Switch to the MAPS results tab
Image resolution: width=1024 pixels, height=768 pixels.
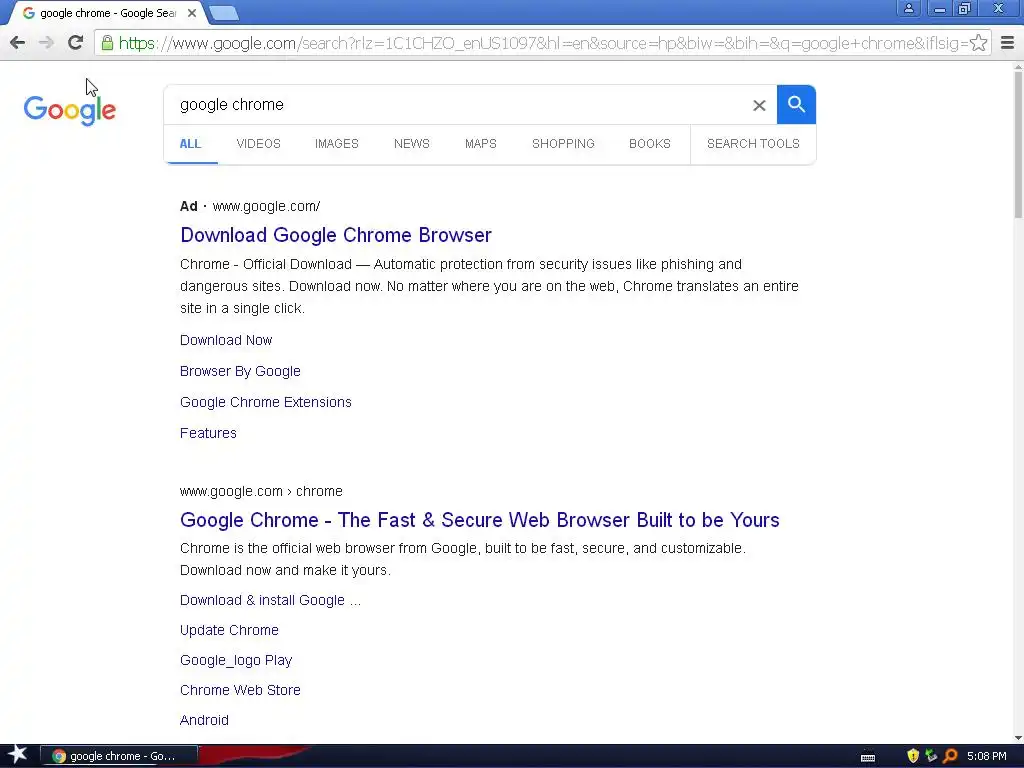481,144
